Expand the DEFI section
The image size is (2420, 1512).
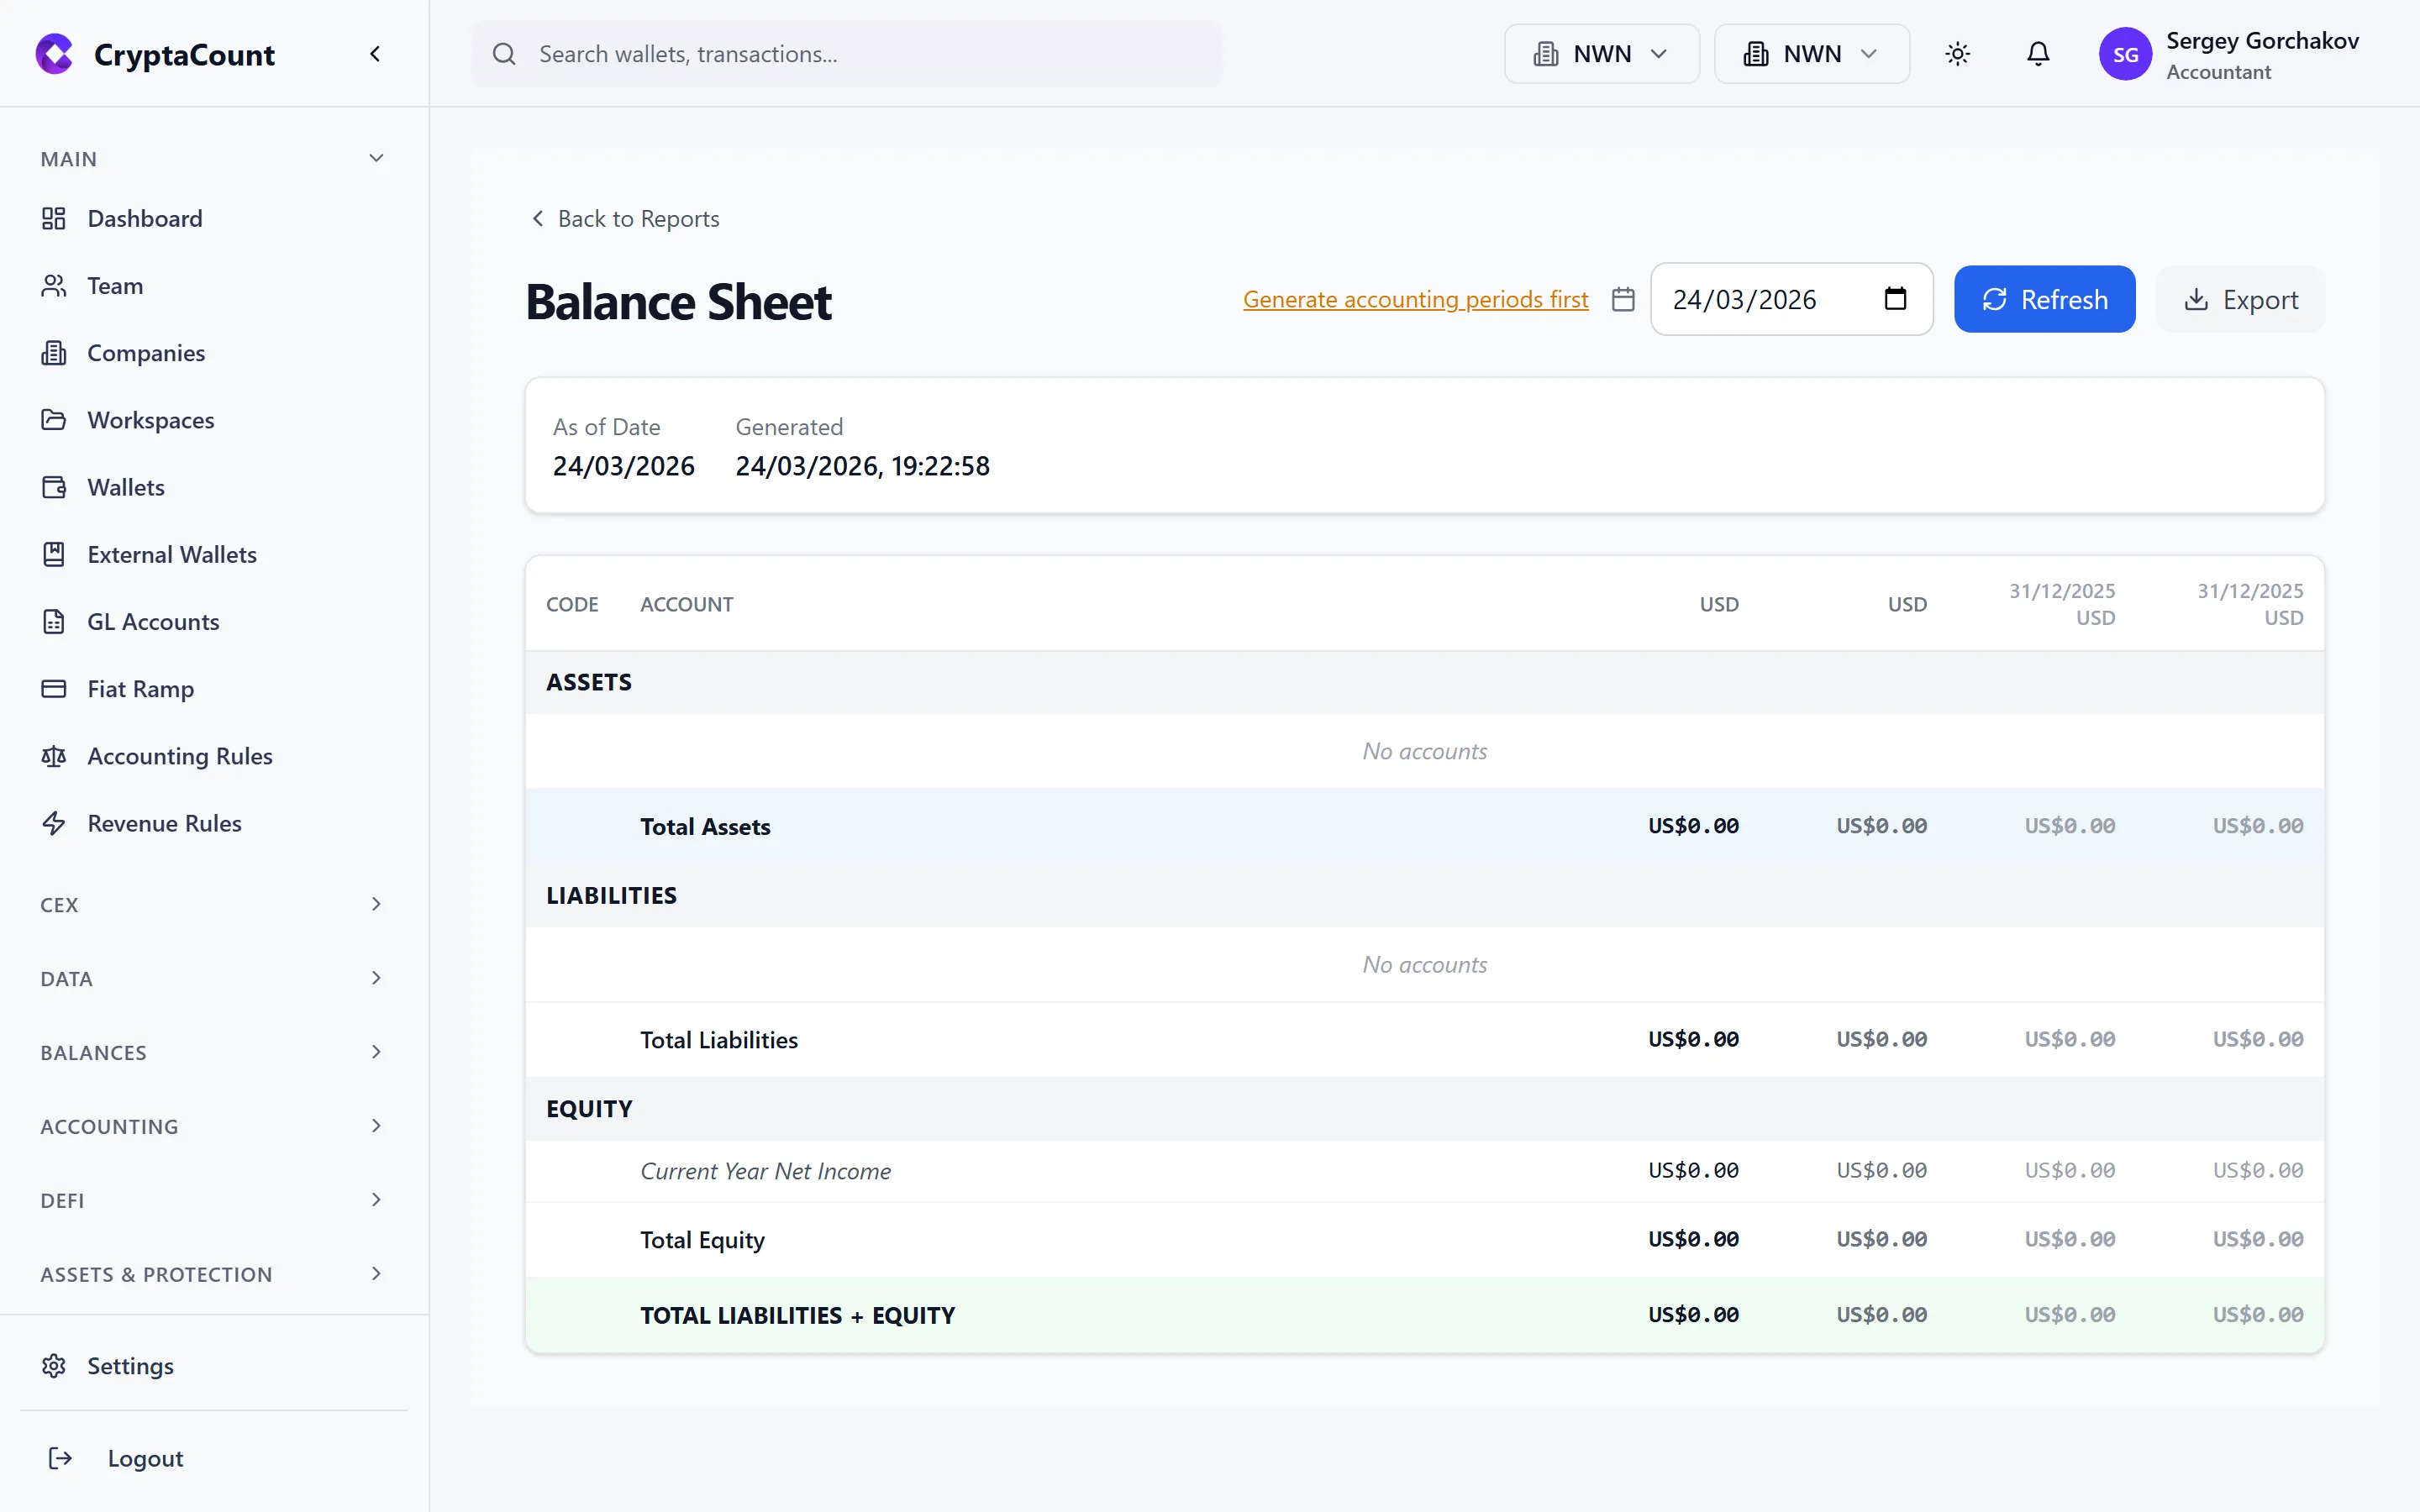pyautogui.click(x=210, y=1200)
